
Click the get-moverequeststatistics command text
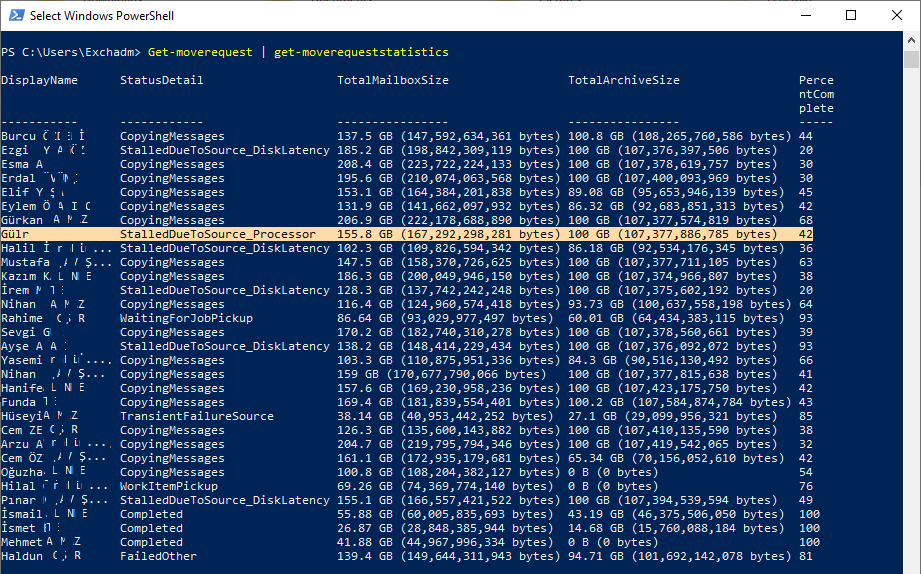[361, 52]
